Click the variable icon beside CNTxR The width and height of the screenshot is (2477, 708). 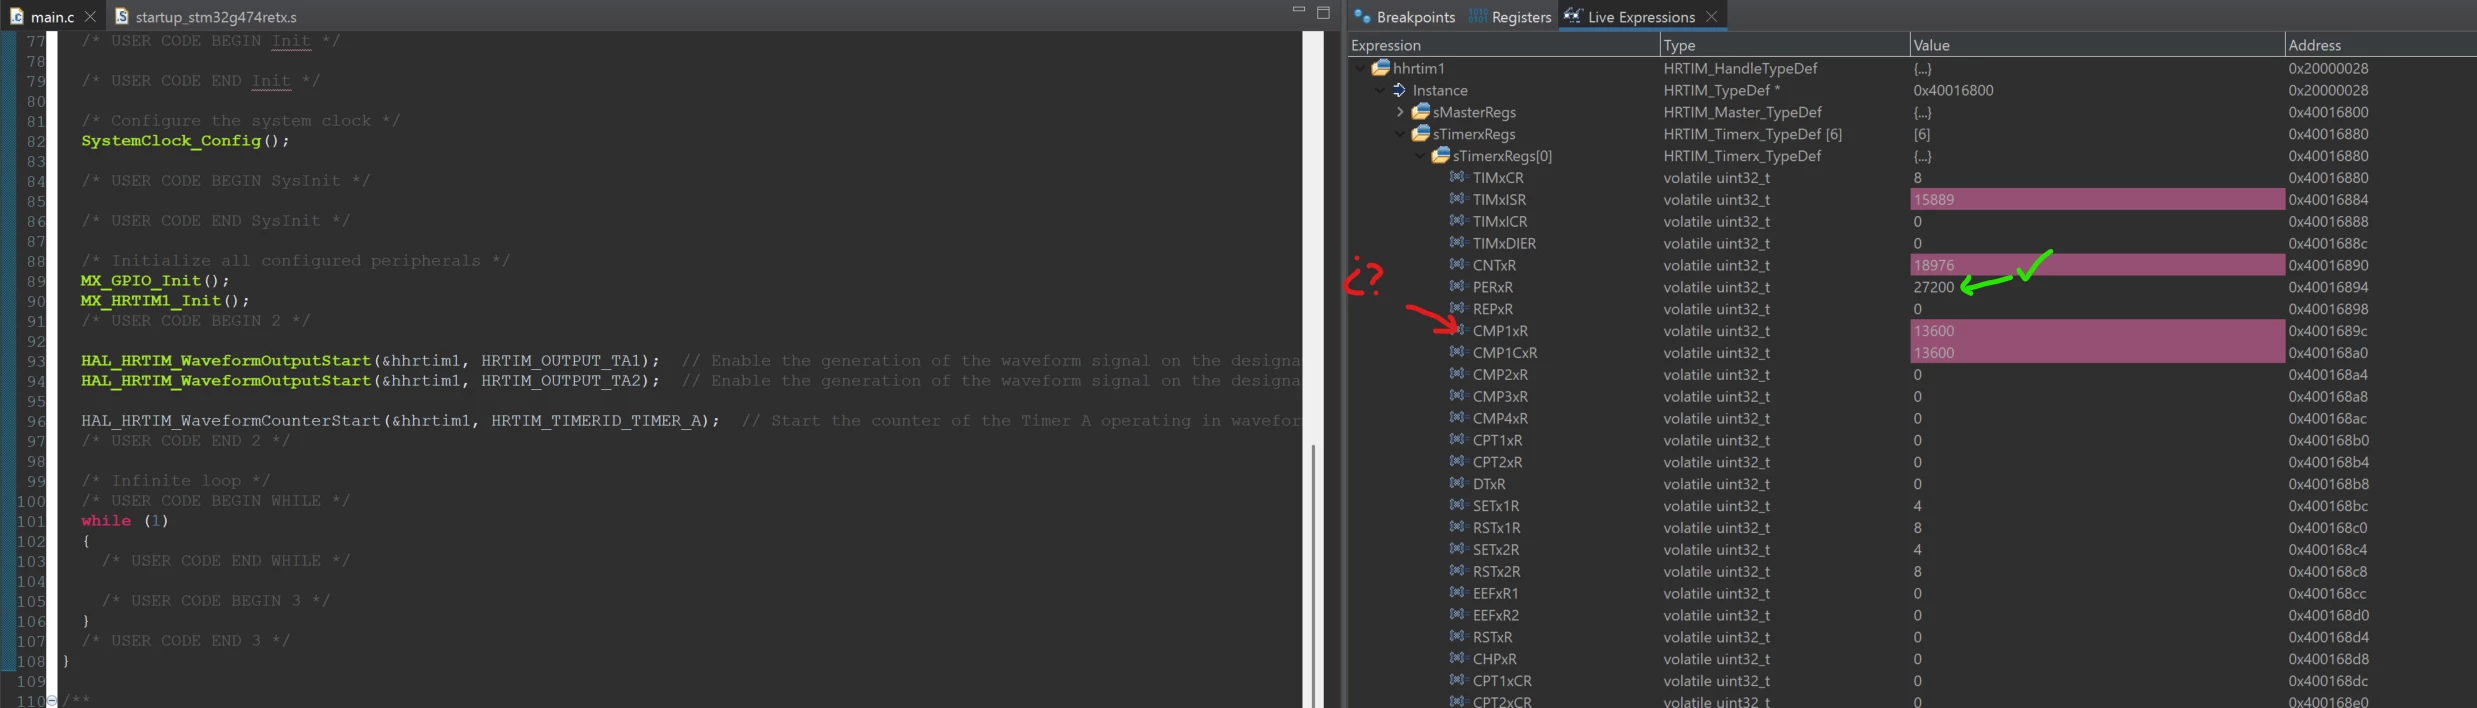pyautogui.click(x=1458, y=265)
